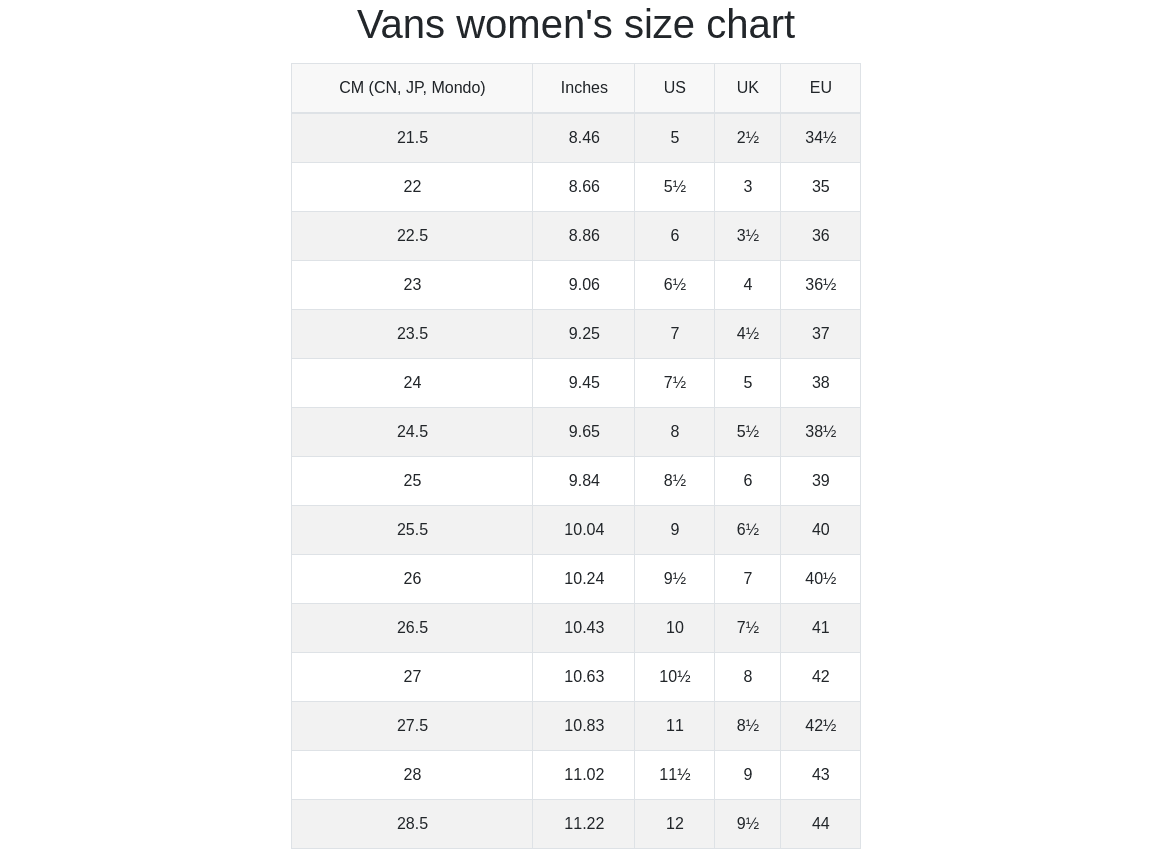The image size is (1152, 864).
Task: Select the 9.84 inches cell
Action: pyautogui.click(x=584, y=481)
